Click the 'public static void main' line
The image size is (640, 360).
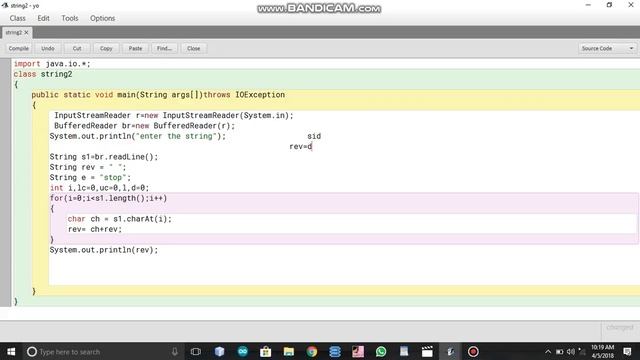[x=158, y=95]
